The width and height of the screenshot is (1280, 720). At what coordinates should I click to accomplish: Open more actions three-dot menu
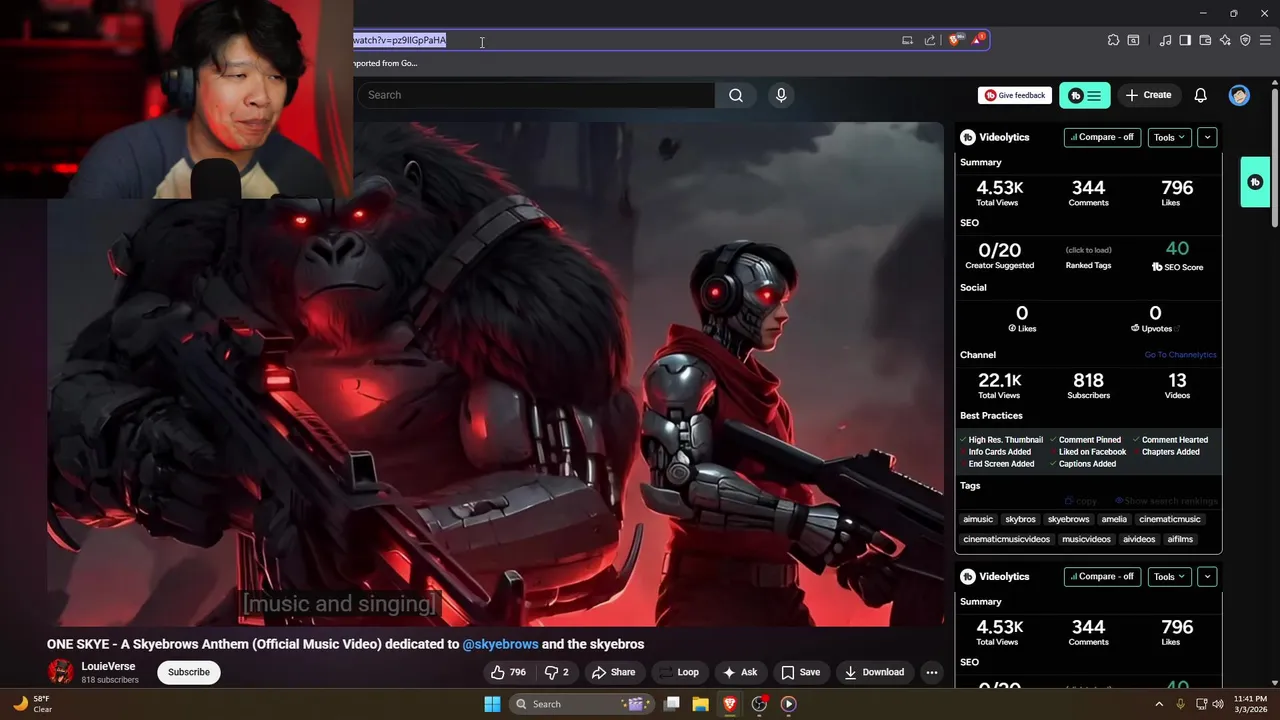click(x=932, y=672)
